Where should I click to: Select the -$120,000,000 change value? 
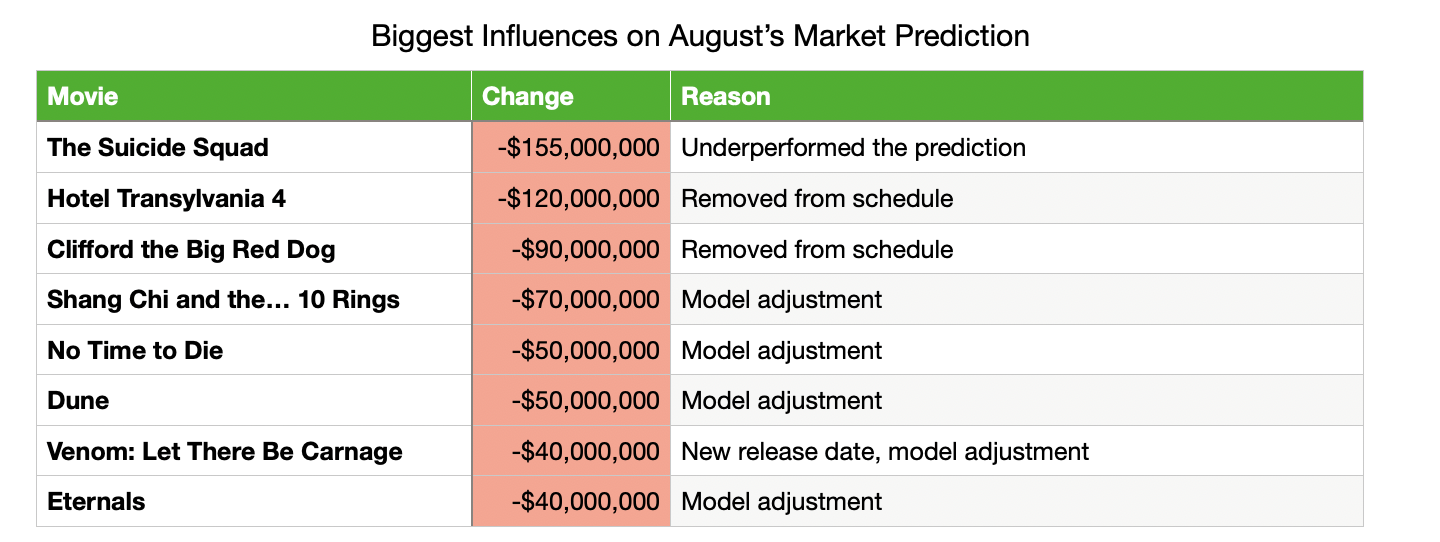click(579, 199)
